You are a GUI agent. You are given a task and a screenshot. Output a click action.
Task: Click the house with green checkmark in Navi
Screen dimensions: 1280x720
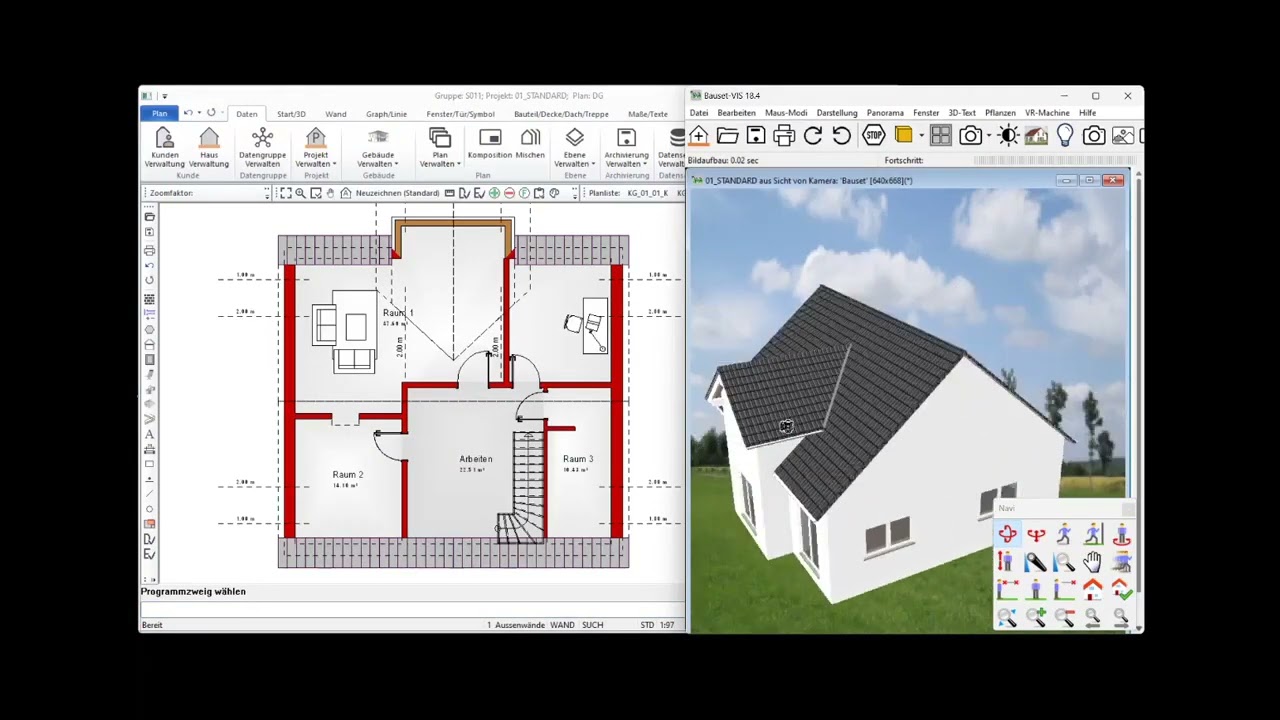click(x=1121, y=590)
